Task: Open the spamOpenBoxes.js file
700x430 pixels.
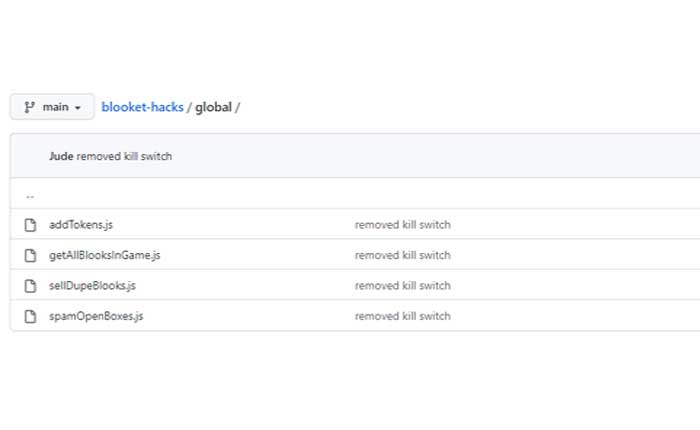Action: tap(96, 316)
